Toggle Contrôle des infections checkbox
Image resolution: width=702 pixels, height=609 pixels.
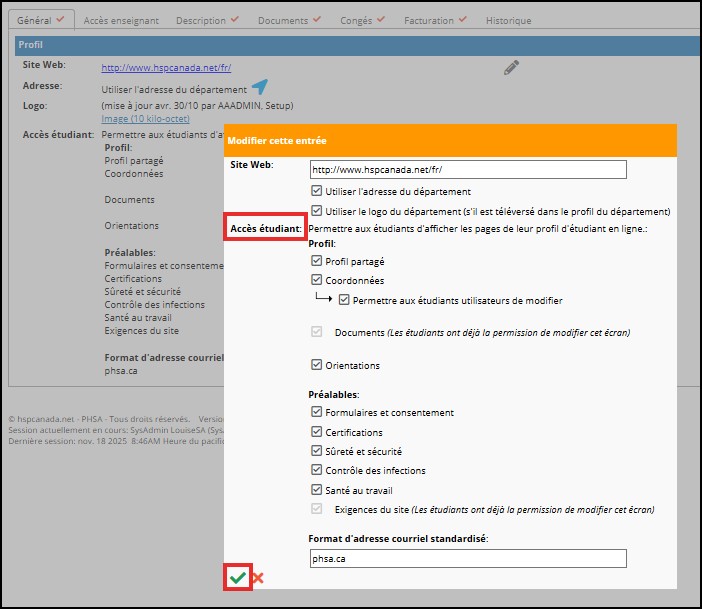point(317,470)
